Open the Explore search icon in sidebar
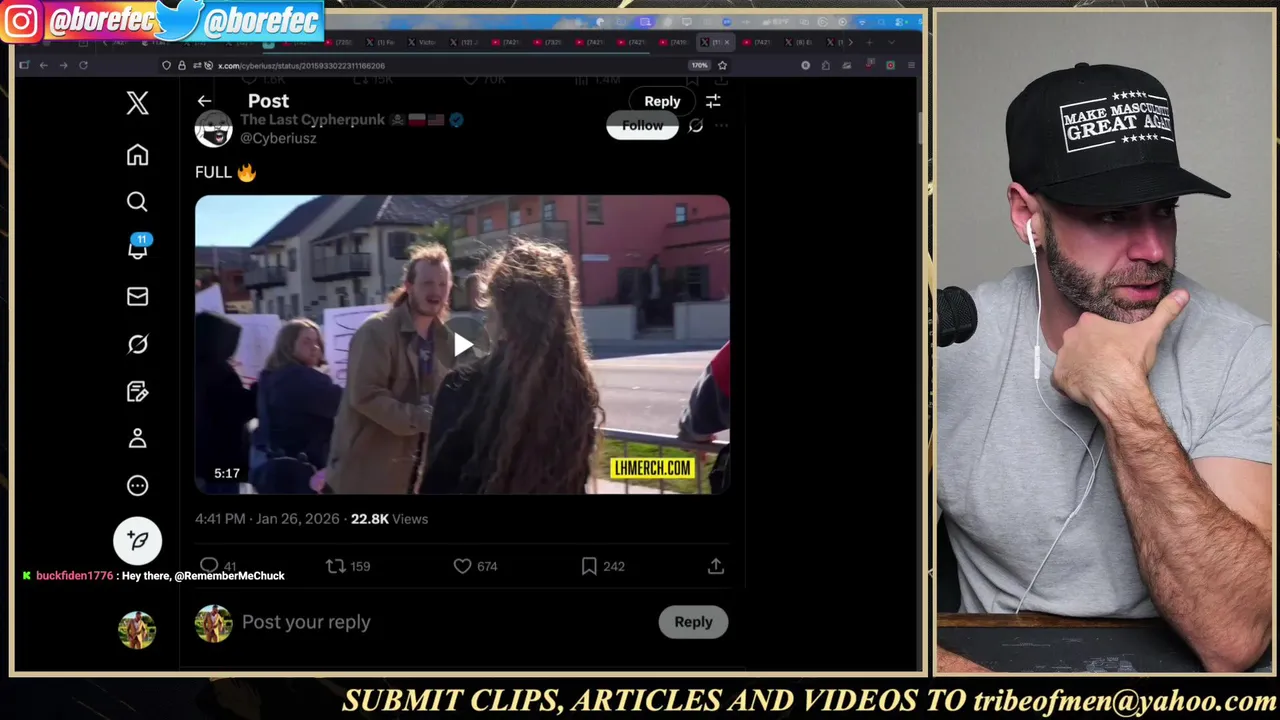 point(138,202)
